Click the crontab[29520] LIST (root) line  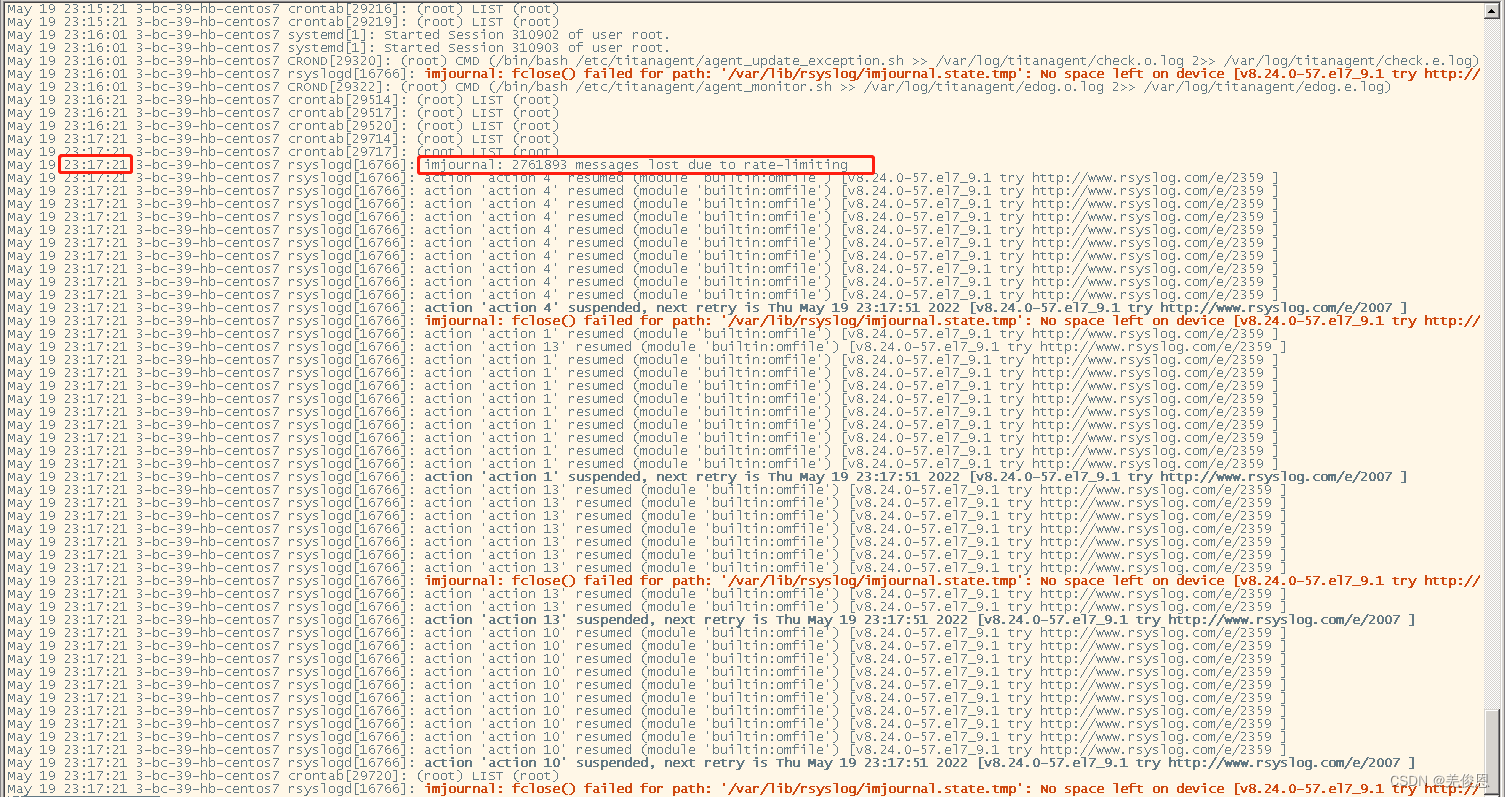(283, 125)
